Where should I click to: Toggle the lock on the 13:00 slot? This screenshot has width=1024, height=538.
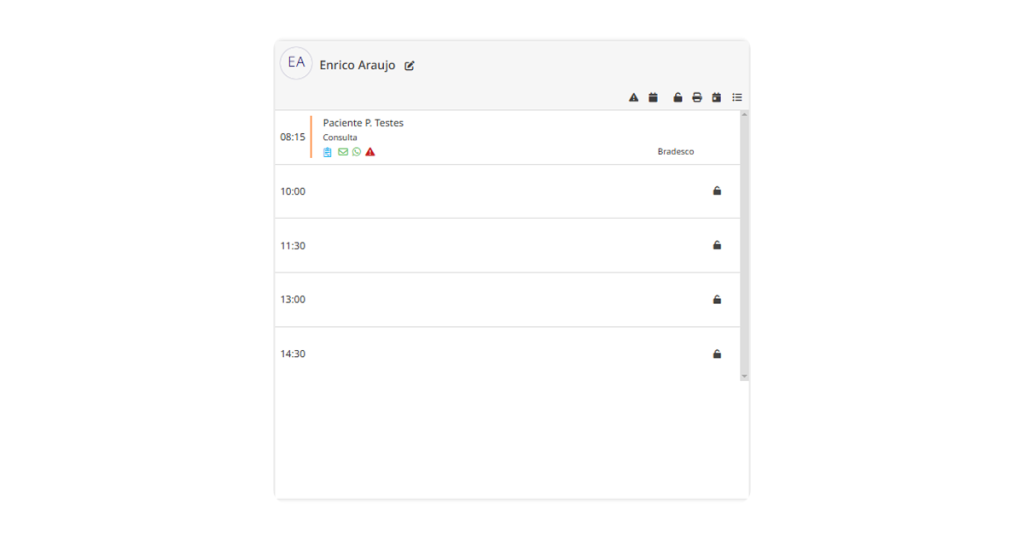(x=717, y=299)
